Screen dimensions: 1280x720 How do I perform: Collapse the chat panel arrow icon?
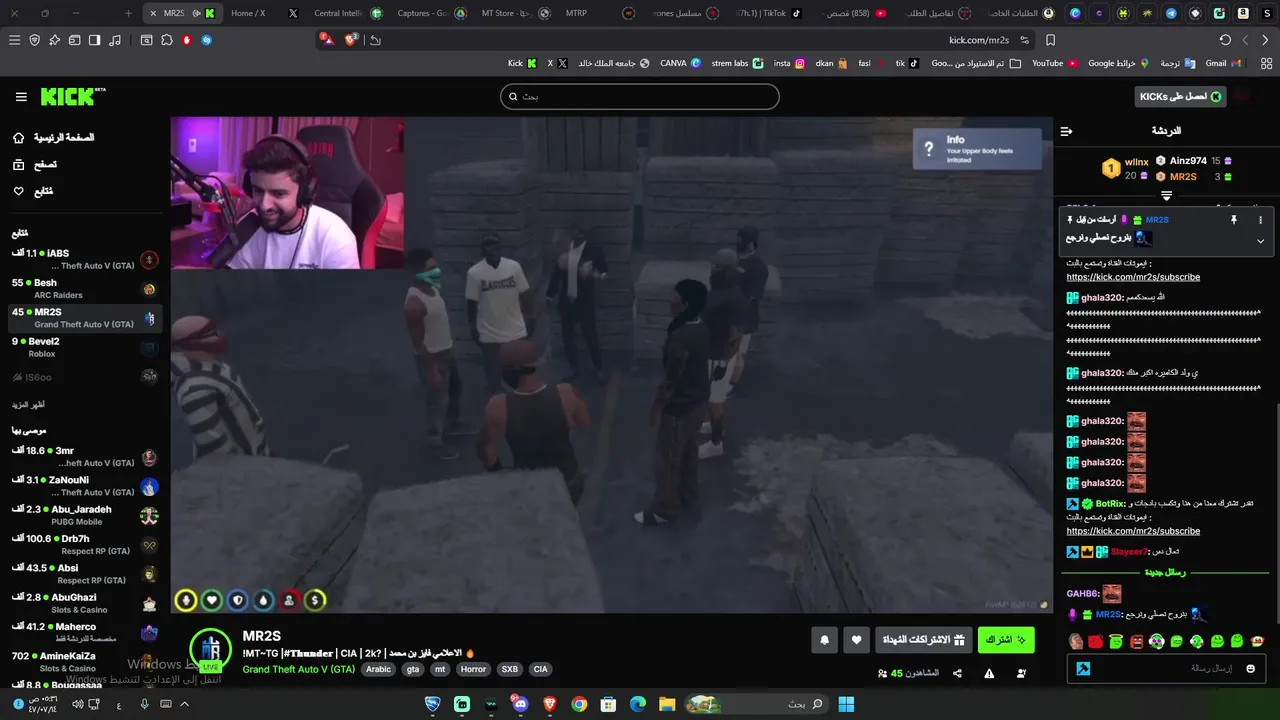[1066, 131]
